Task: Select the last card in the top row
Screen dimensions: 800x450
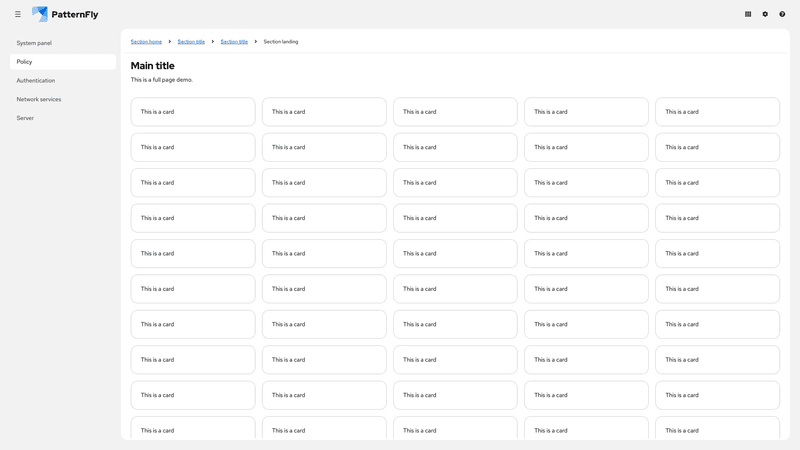Action: click(717, 112)
